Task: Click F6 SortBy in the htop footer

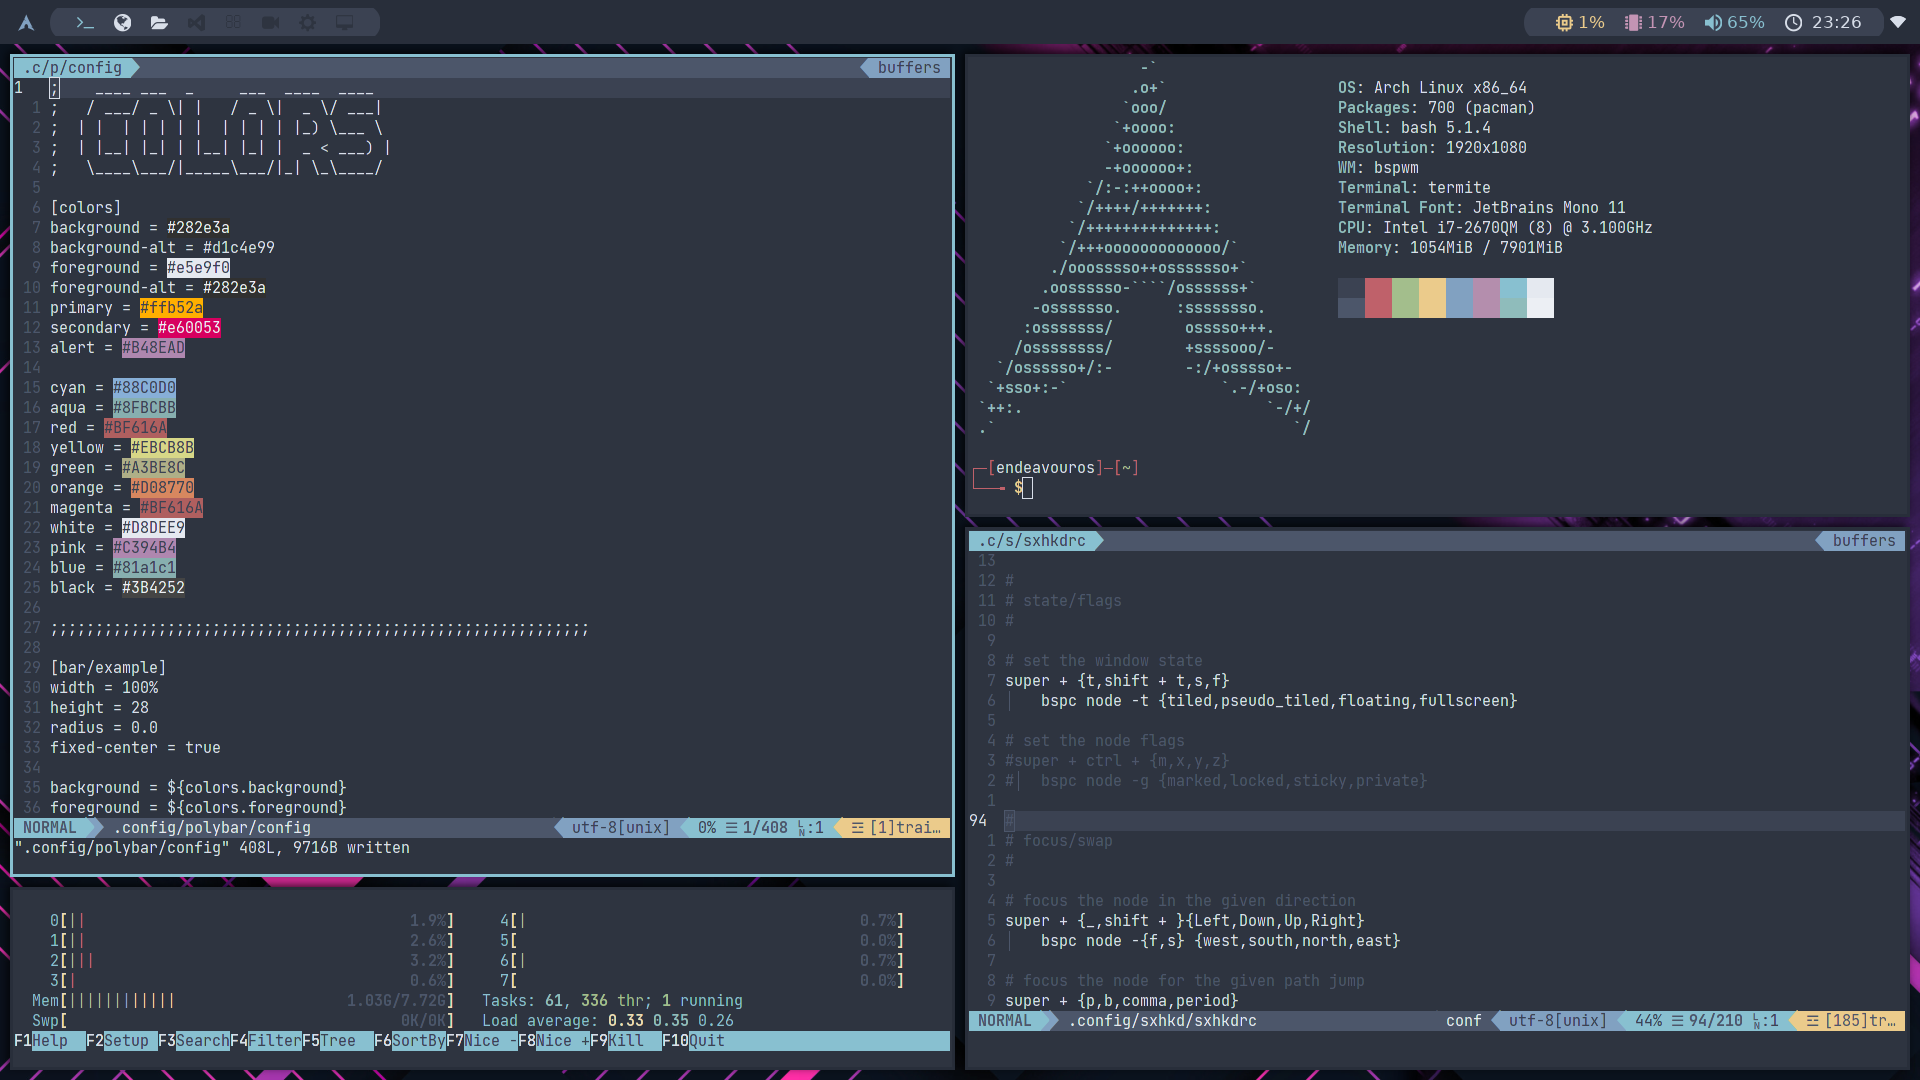Action: click(410, 1040)
